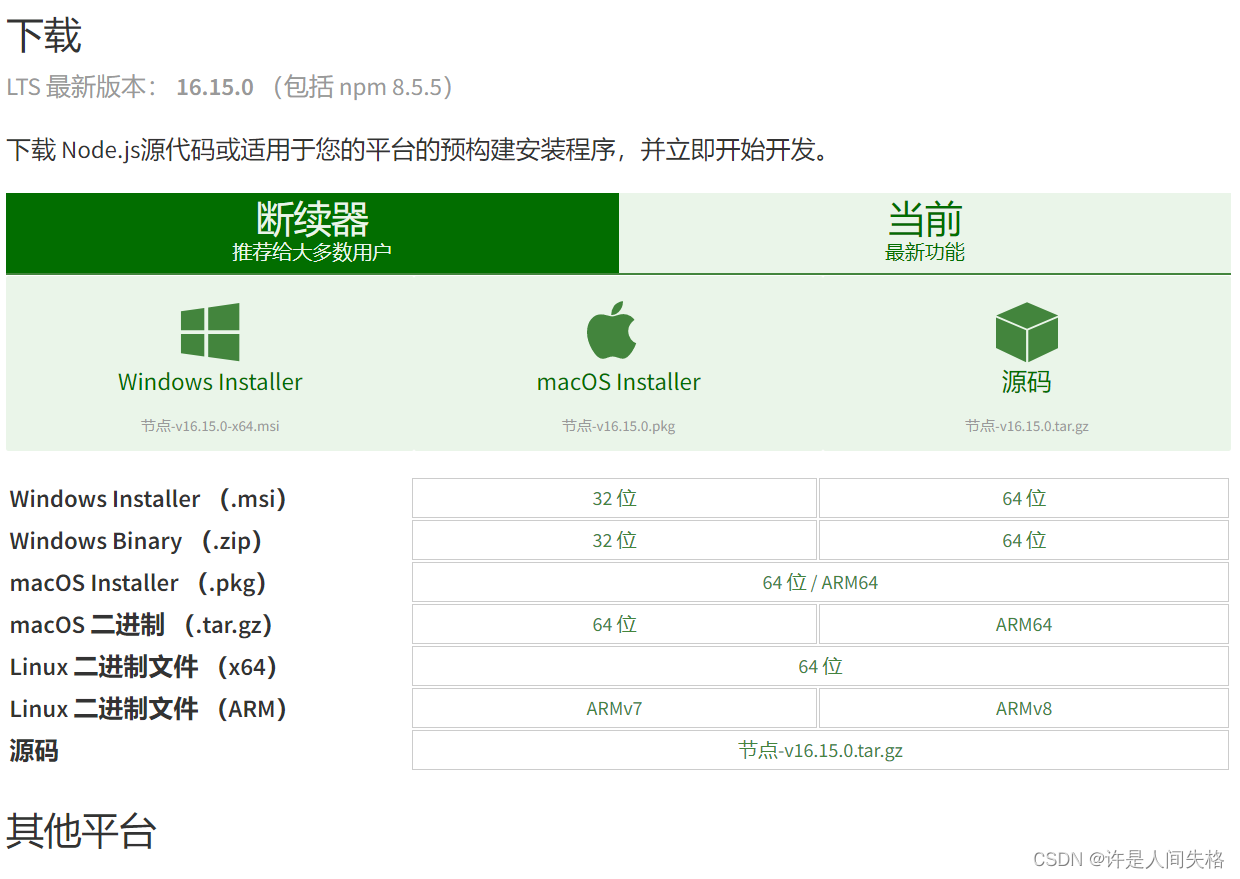Download 32 位 Windows Installer (.msi)
Image resolution: width=1240 pixels, height=879 pixels.
614,498
